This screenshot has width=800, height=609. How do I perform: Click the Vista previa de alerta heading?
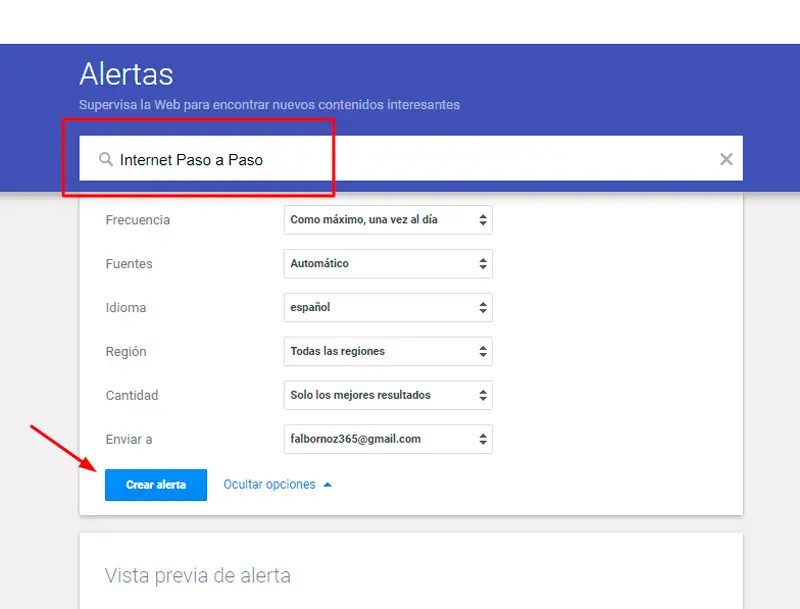[198, 576]
